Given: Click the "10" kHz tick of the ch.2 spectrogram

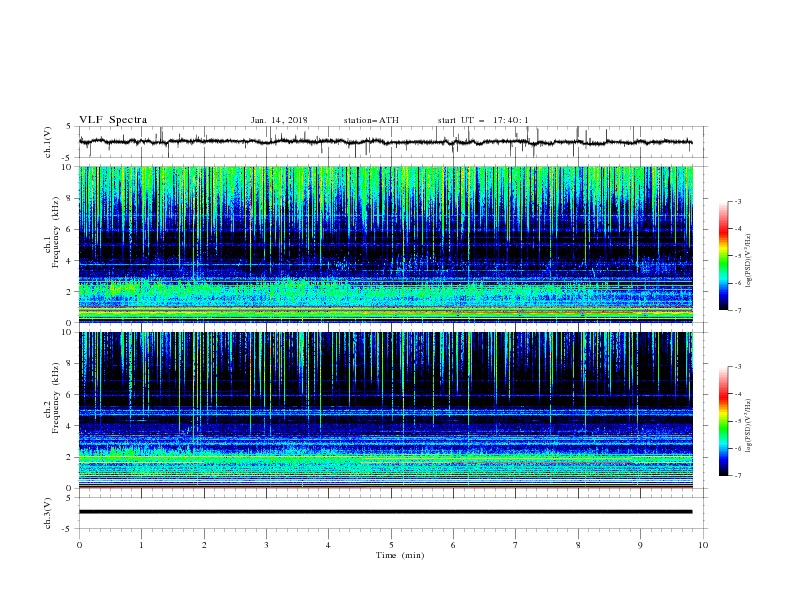Looking at the screenshot, I should [x=68, y=332].
